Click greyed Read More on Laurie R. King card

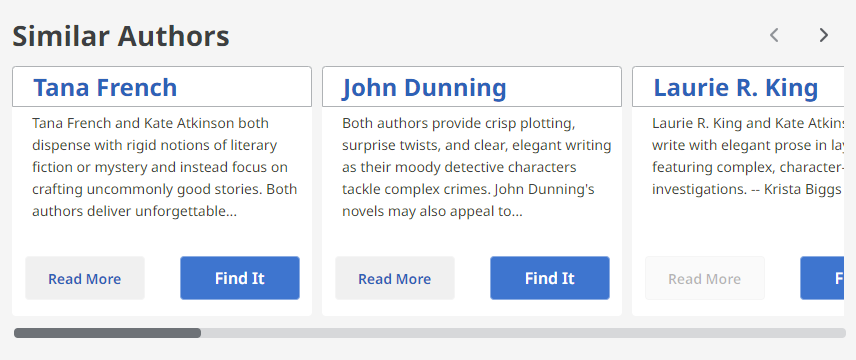point(705,278)
